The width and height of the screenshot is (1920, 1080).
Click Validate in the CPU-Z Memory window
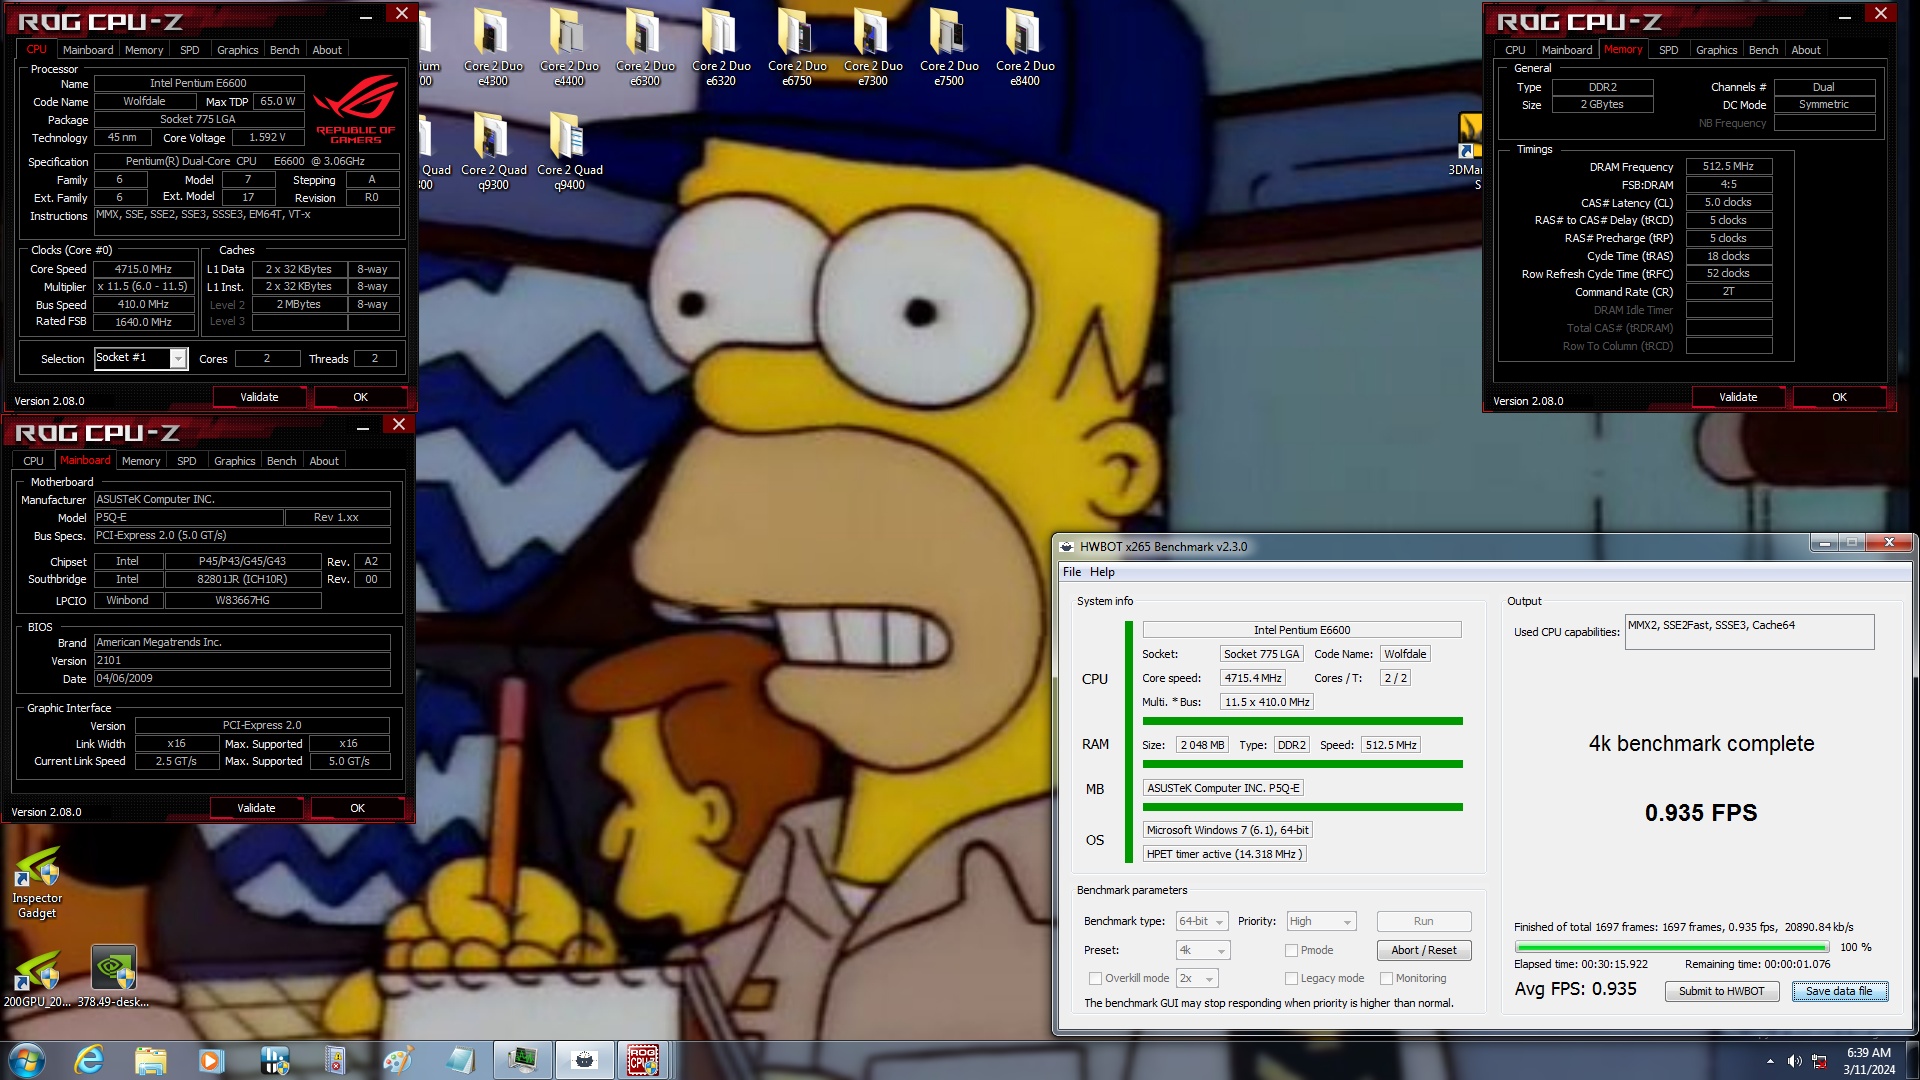(x=1738, y=397)
